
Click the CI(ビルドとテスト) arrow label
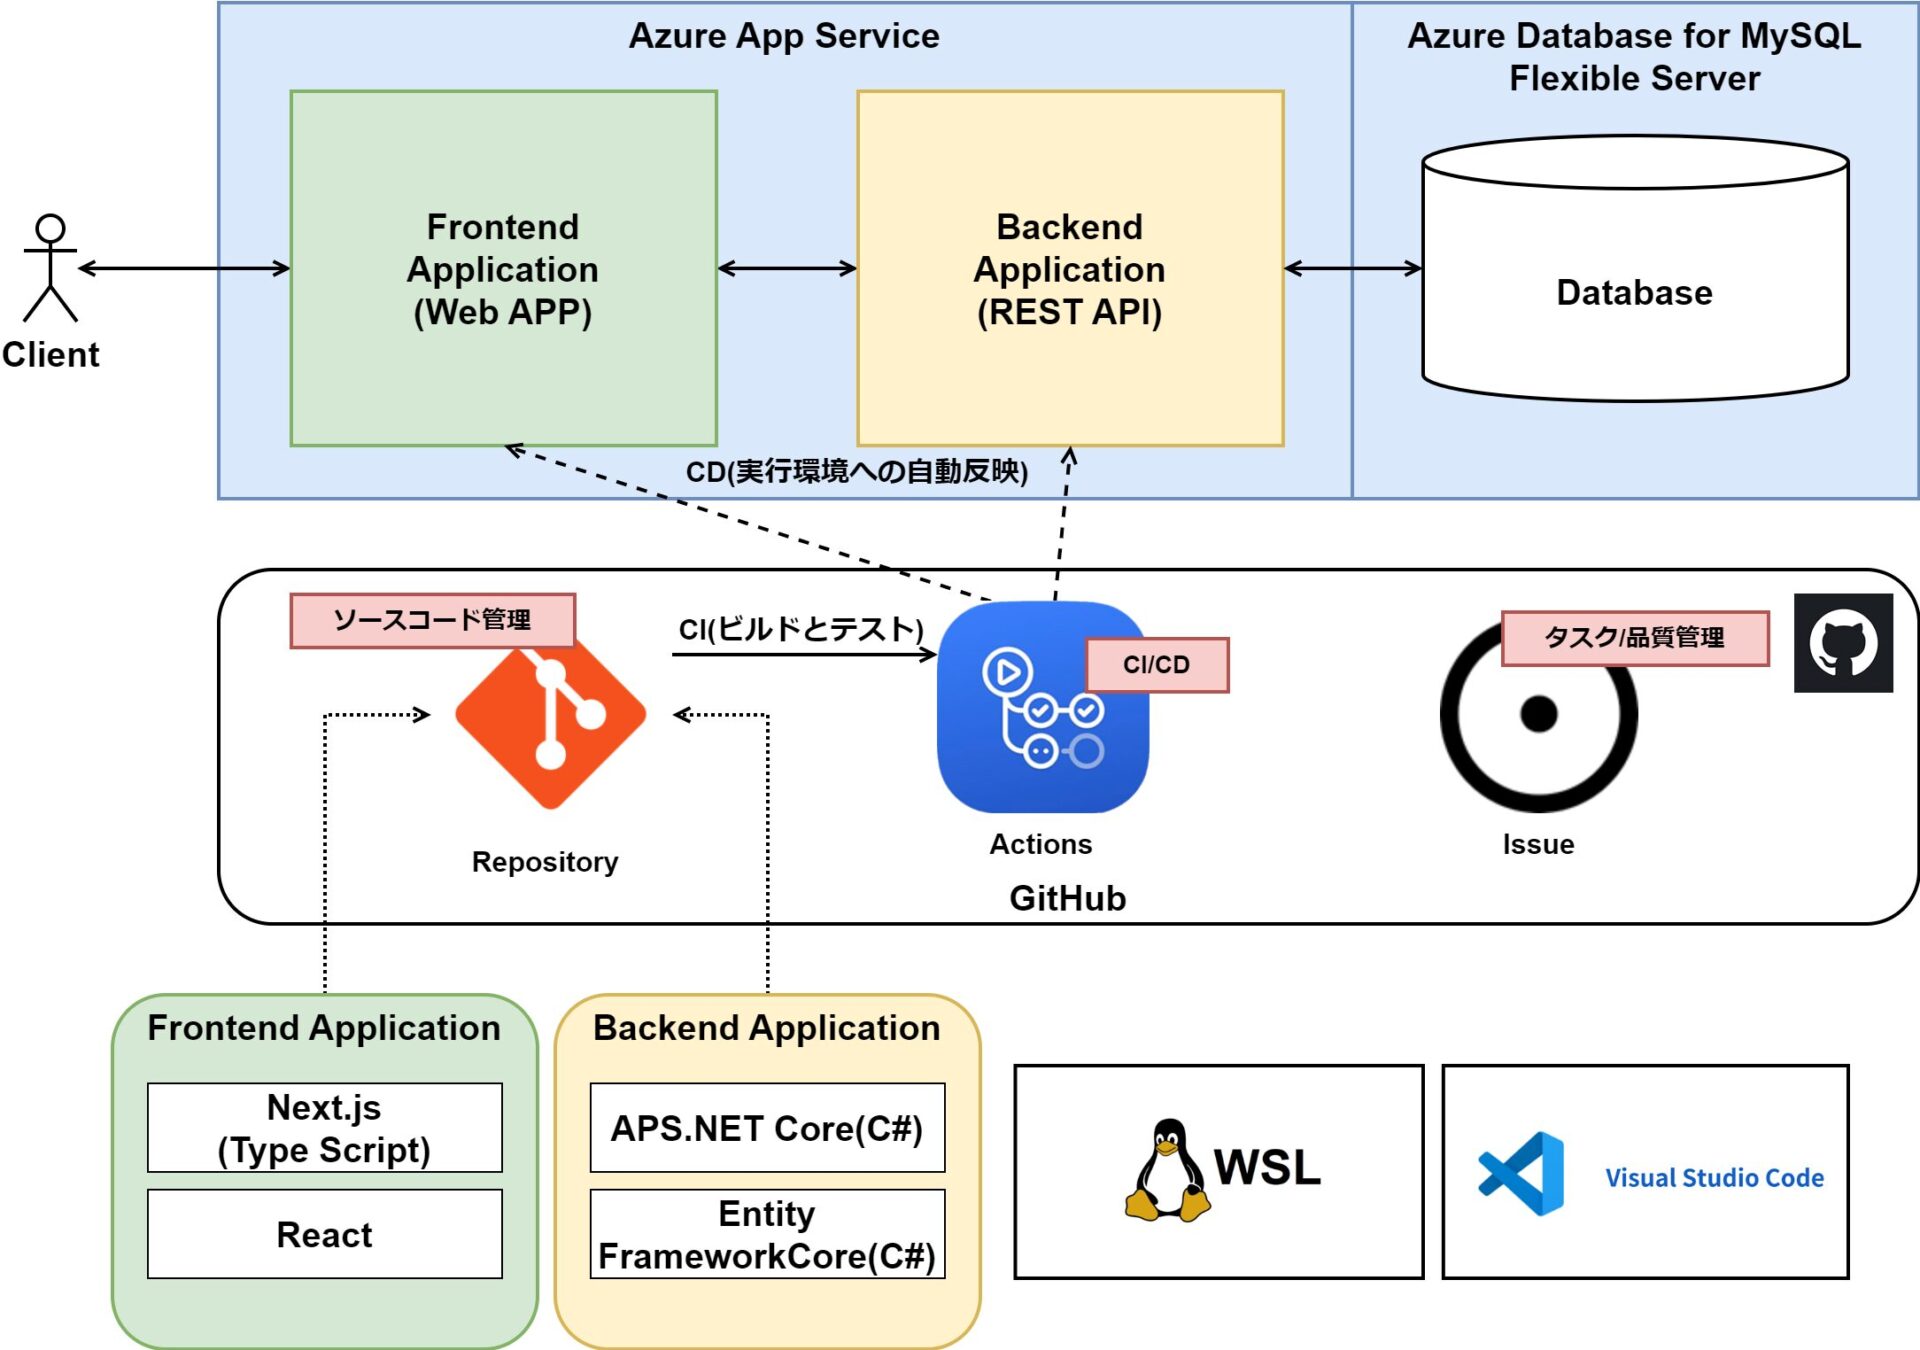pos(801,629)
